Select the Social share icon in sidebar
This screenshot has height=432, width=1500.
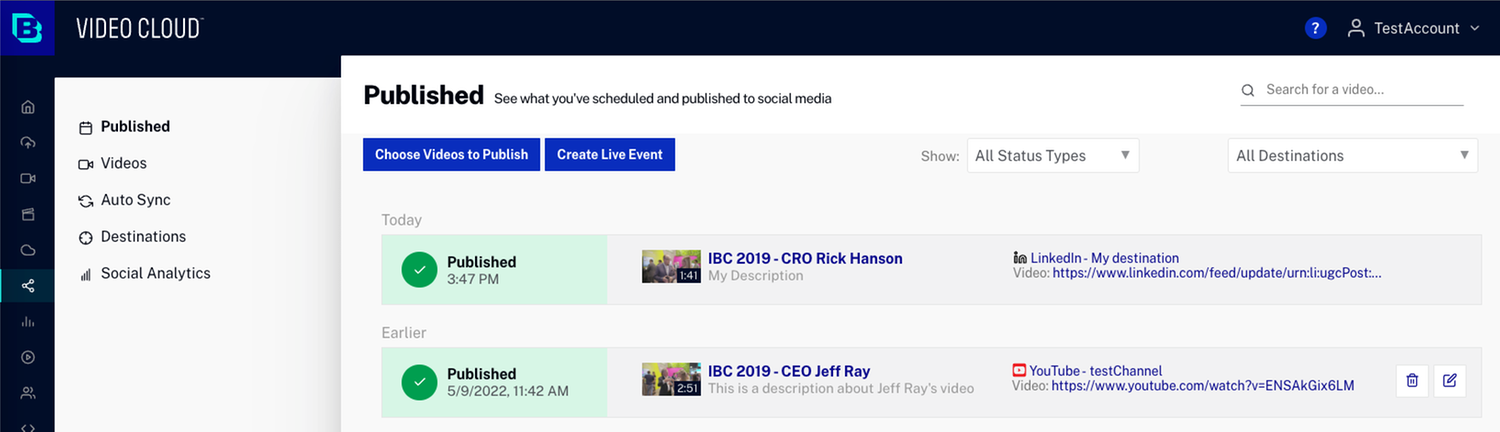click(x=28, y=286)
